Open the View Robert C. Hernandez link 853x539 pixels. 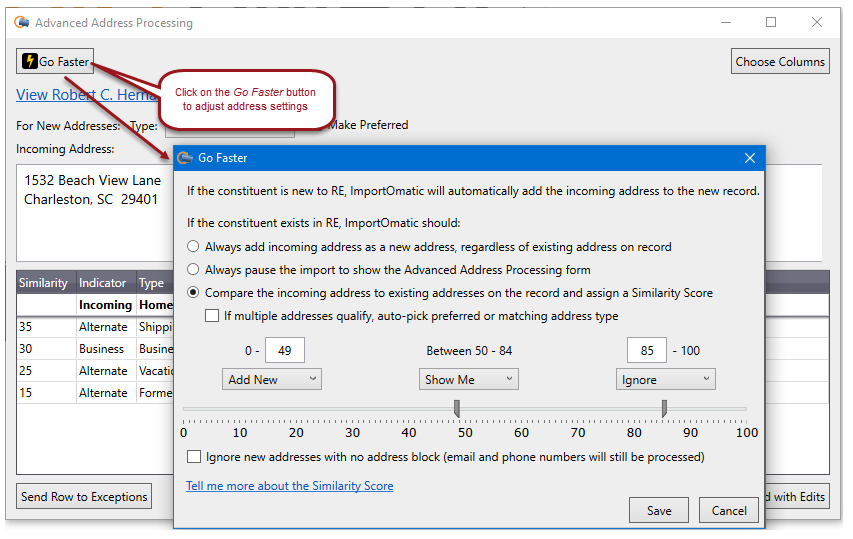[87, 95]
